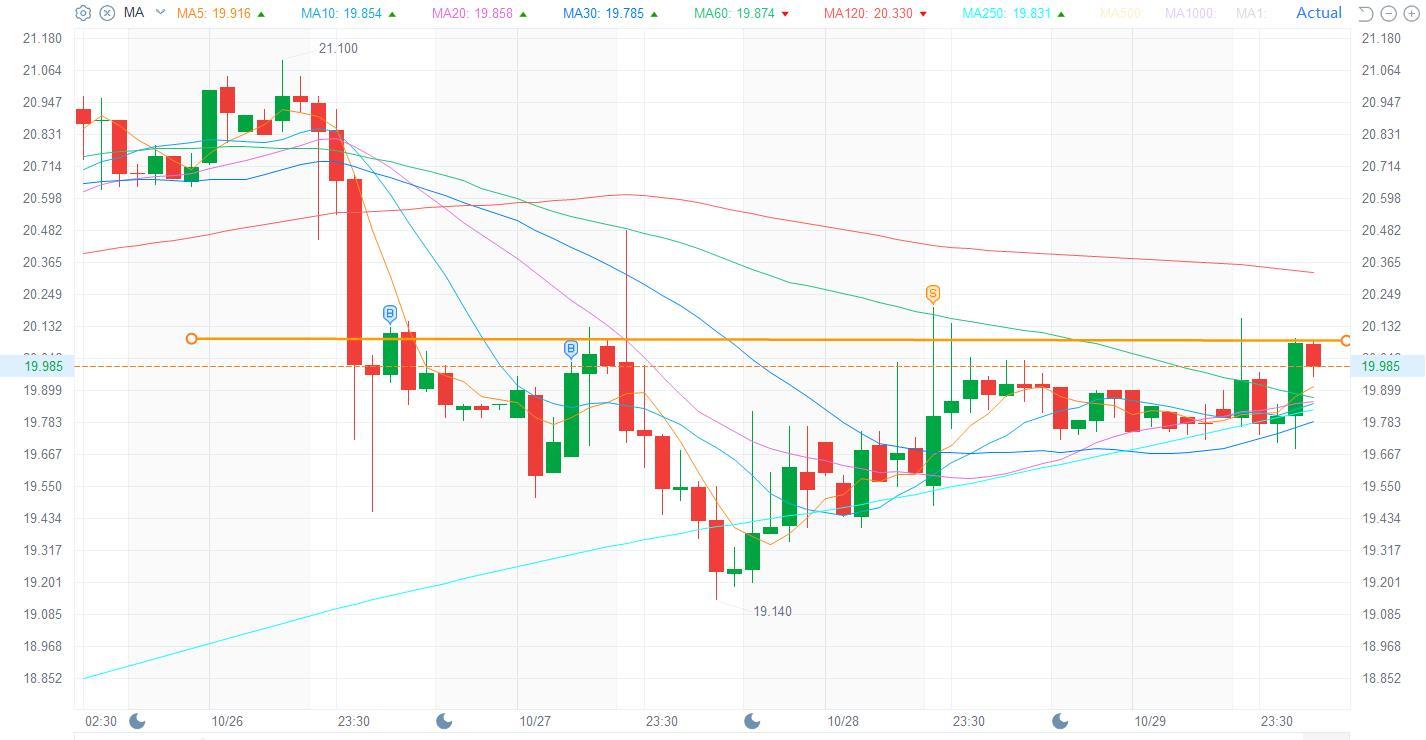This screenshot has width=1426, height=740.
Task: Click the 02:30 time label on time axis
Action: (101, 721)
